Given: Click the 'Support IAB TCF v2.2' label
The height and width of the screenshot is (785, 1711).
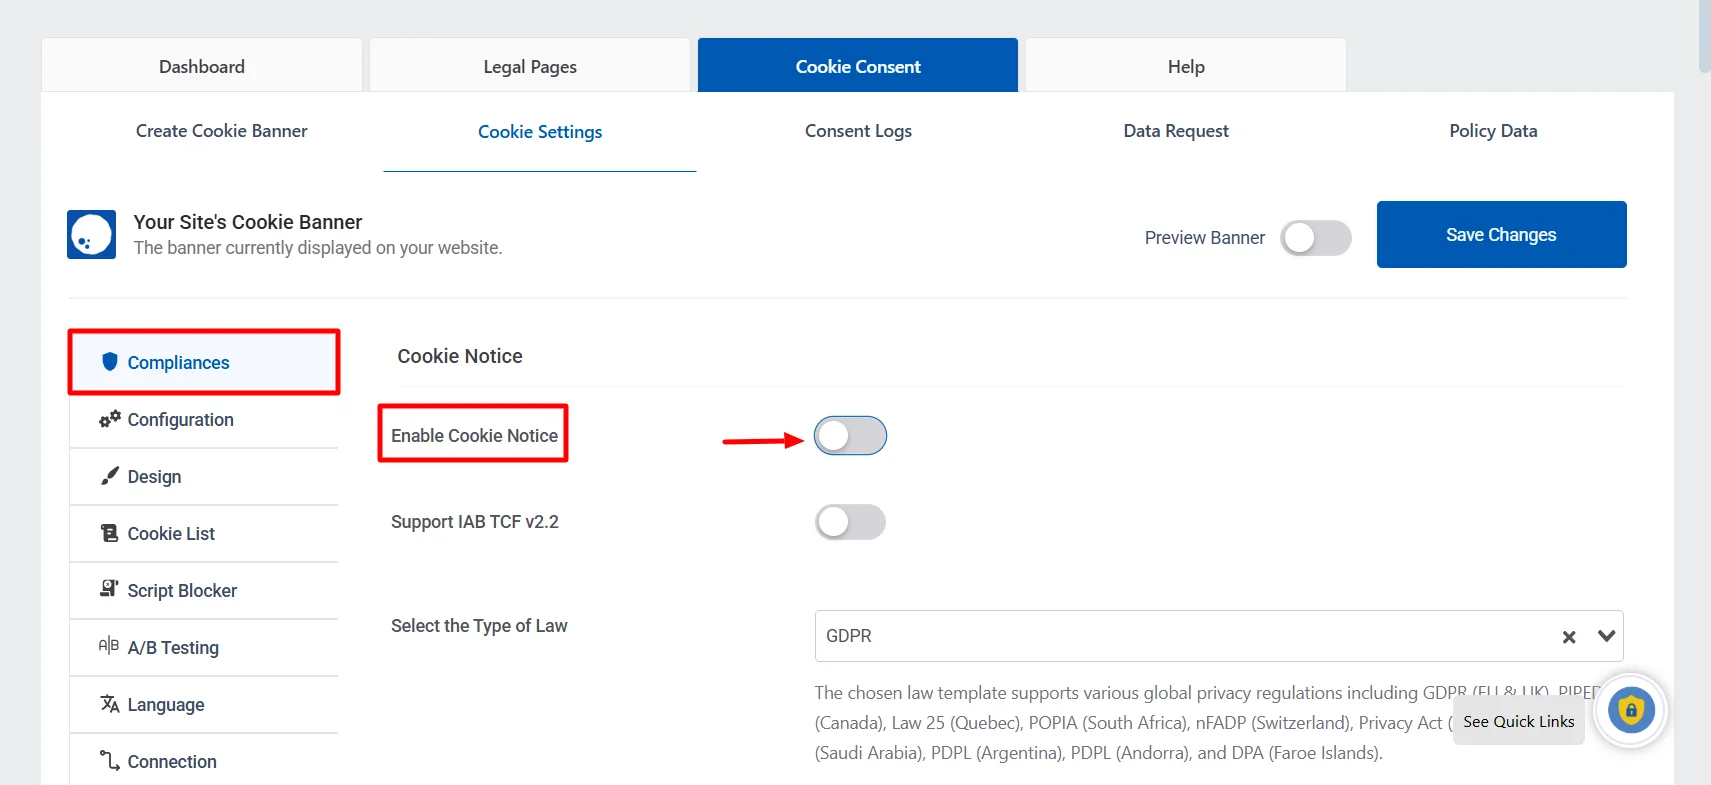Looking at the screenshot, I should pyautogui.click(x=475, y=522).
